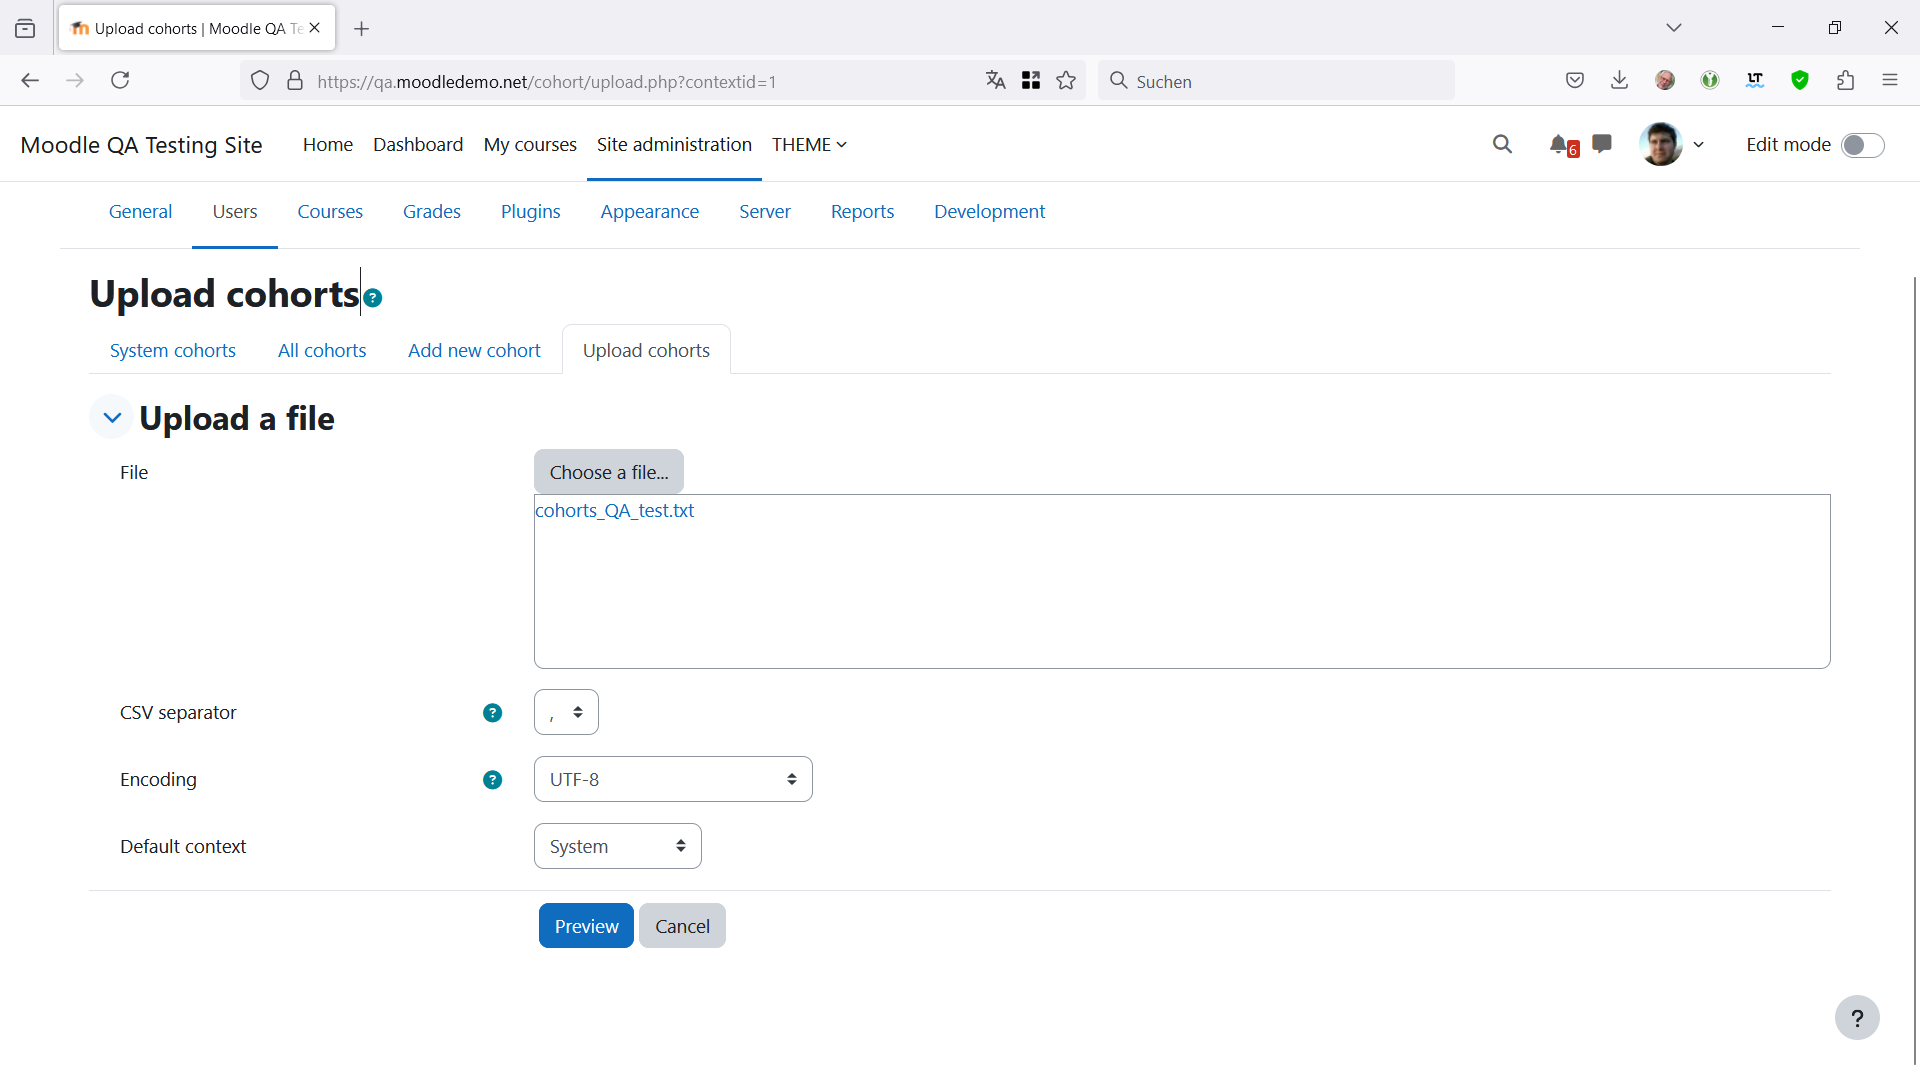Click the translate page icon
Viewport: 1920px width, 1080px height.
996,81
